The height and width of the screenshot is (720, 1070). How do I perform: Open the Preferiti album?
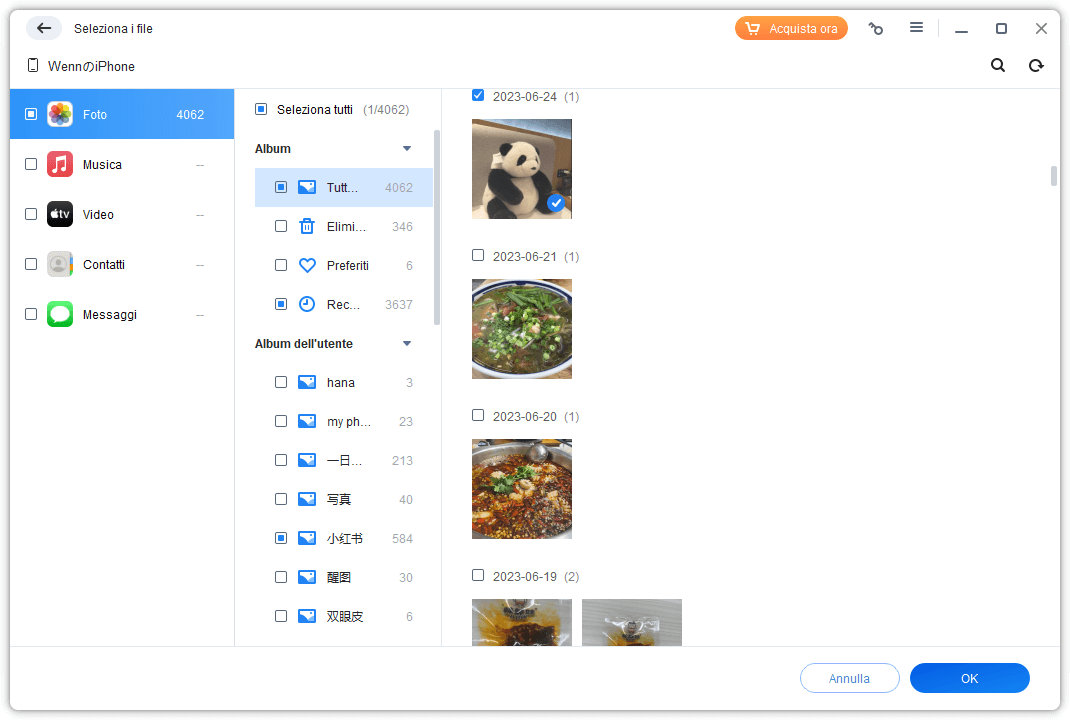[x=347, y=266]
